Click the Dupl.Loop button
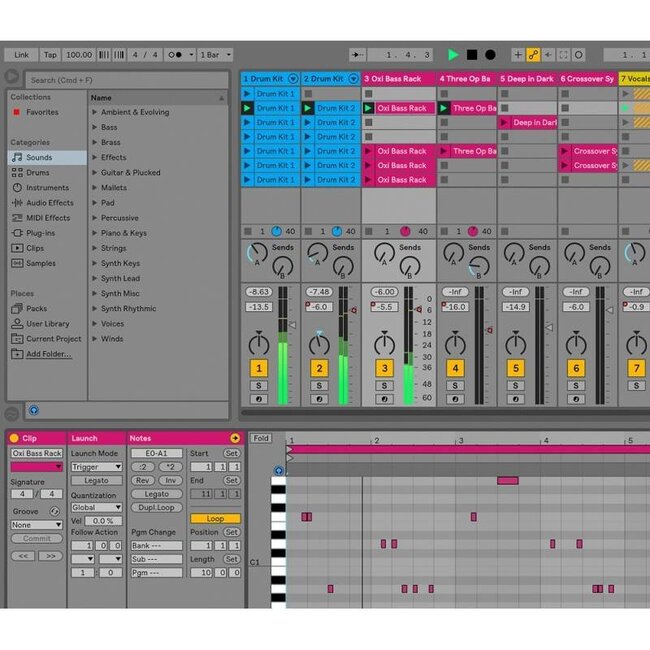650x650 pixels. [x=156, y=507]
